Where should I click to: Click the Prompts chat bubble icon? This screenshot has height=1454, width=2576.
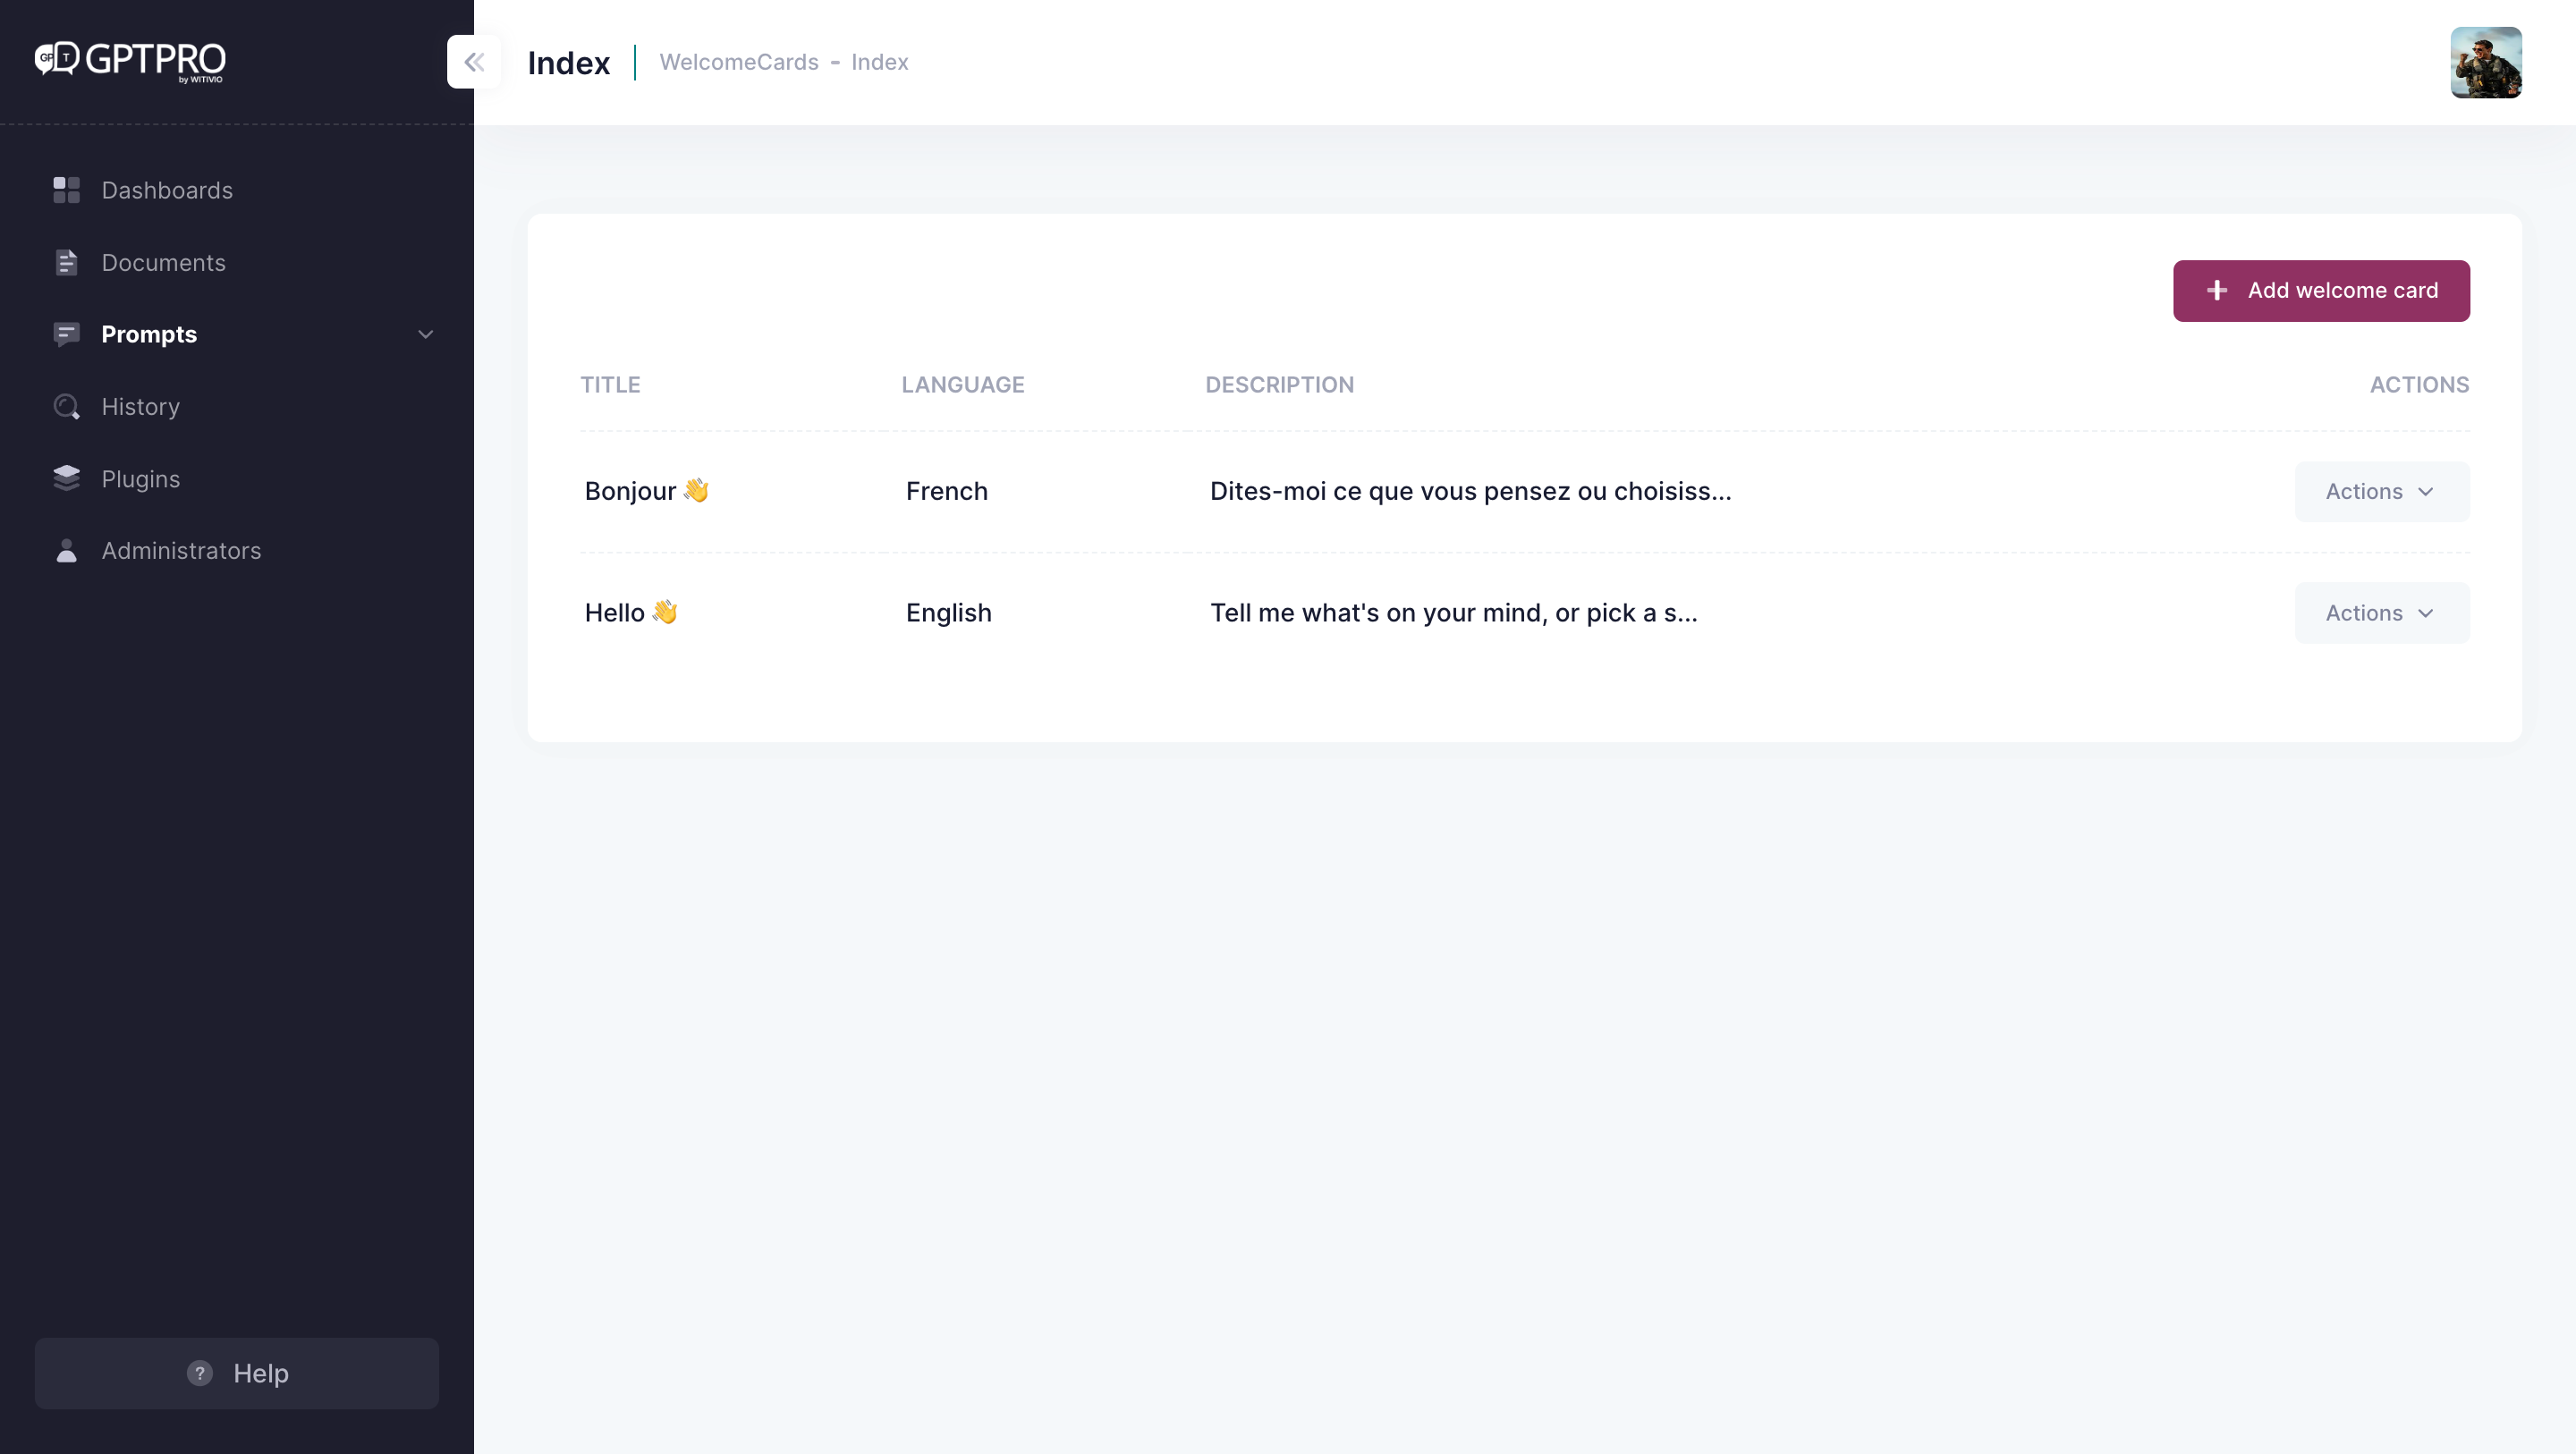[66, 334]
